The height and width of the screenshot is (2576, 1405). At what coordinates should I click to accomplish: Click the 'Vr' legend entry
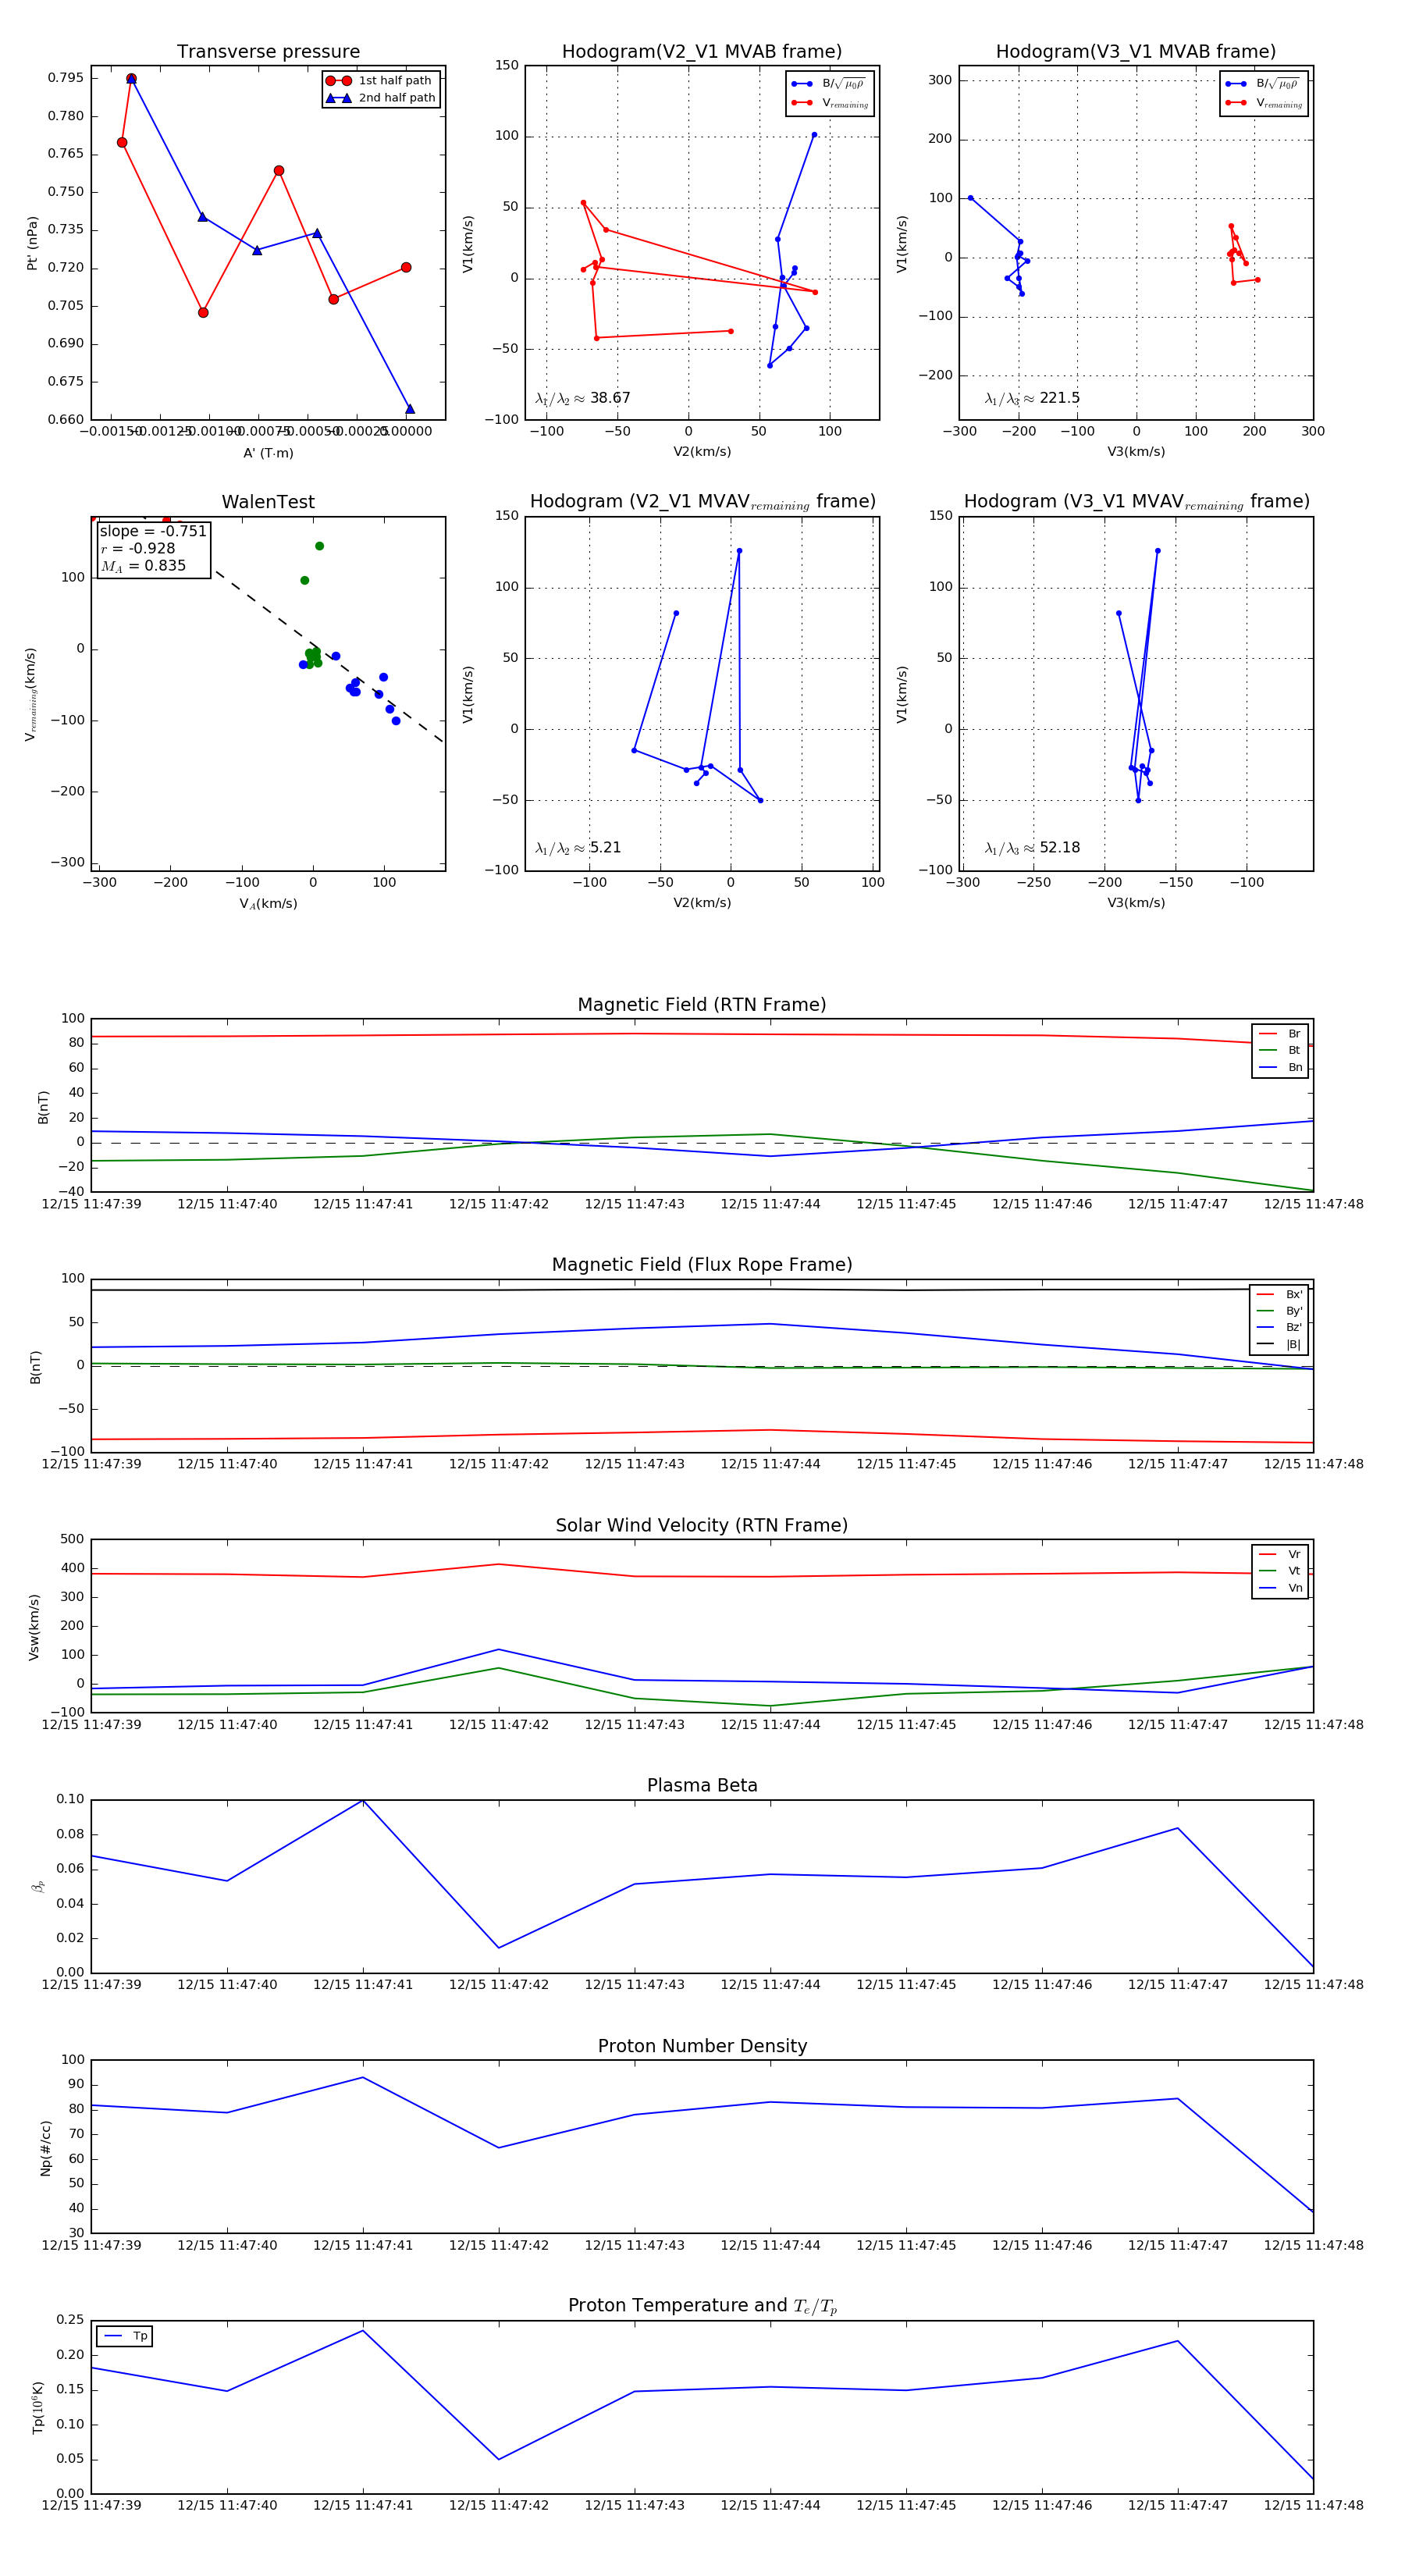point(1281,1555)
